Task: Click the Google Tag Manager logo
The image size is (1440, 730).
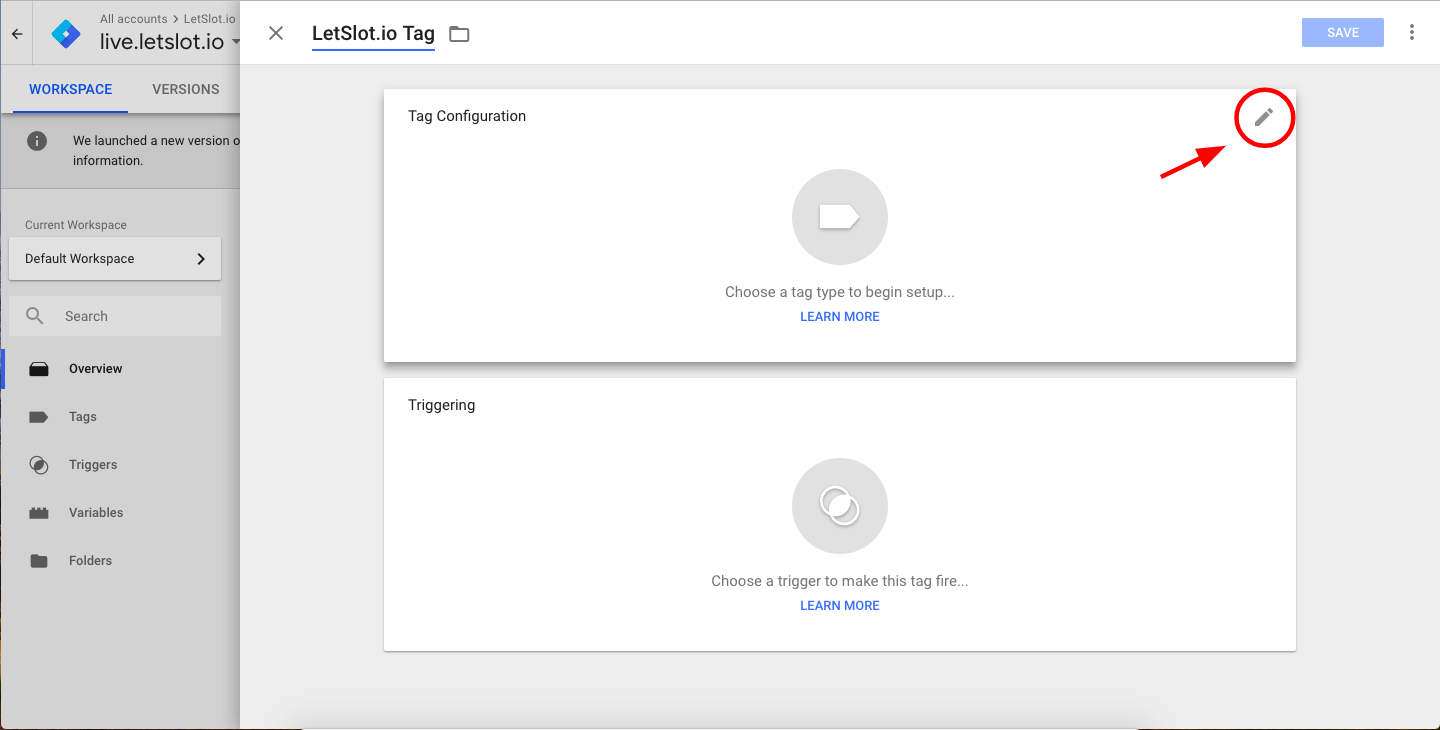Action: coord(66,33)
